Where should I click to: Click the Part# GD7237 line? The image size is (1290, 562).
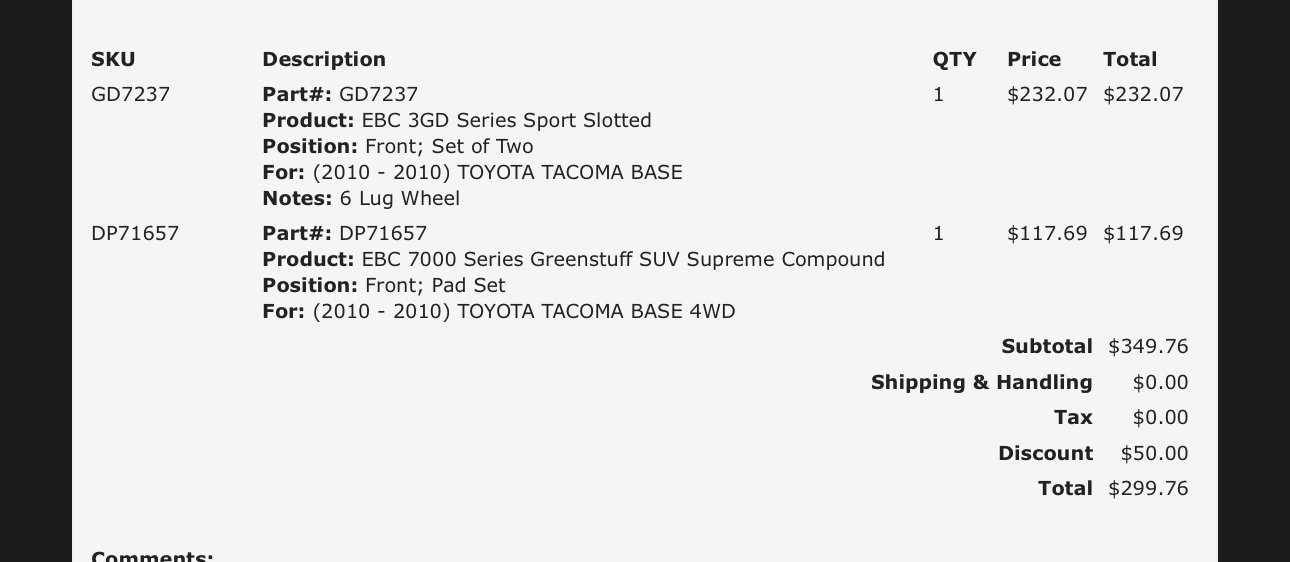(x=340, y=94)
